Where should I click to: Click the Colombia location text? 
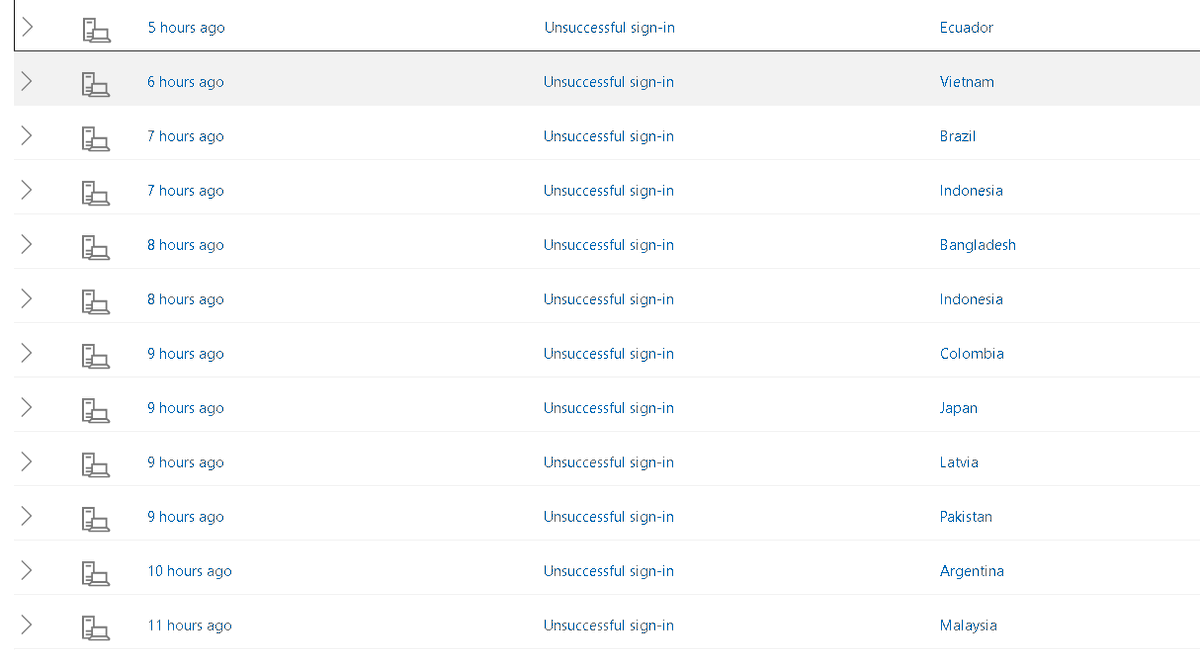(972, 353)
